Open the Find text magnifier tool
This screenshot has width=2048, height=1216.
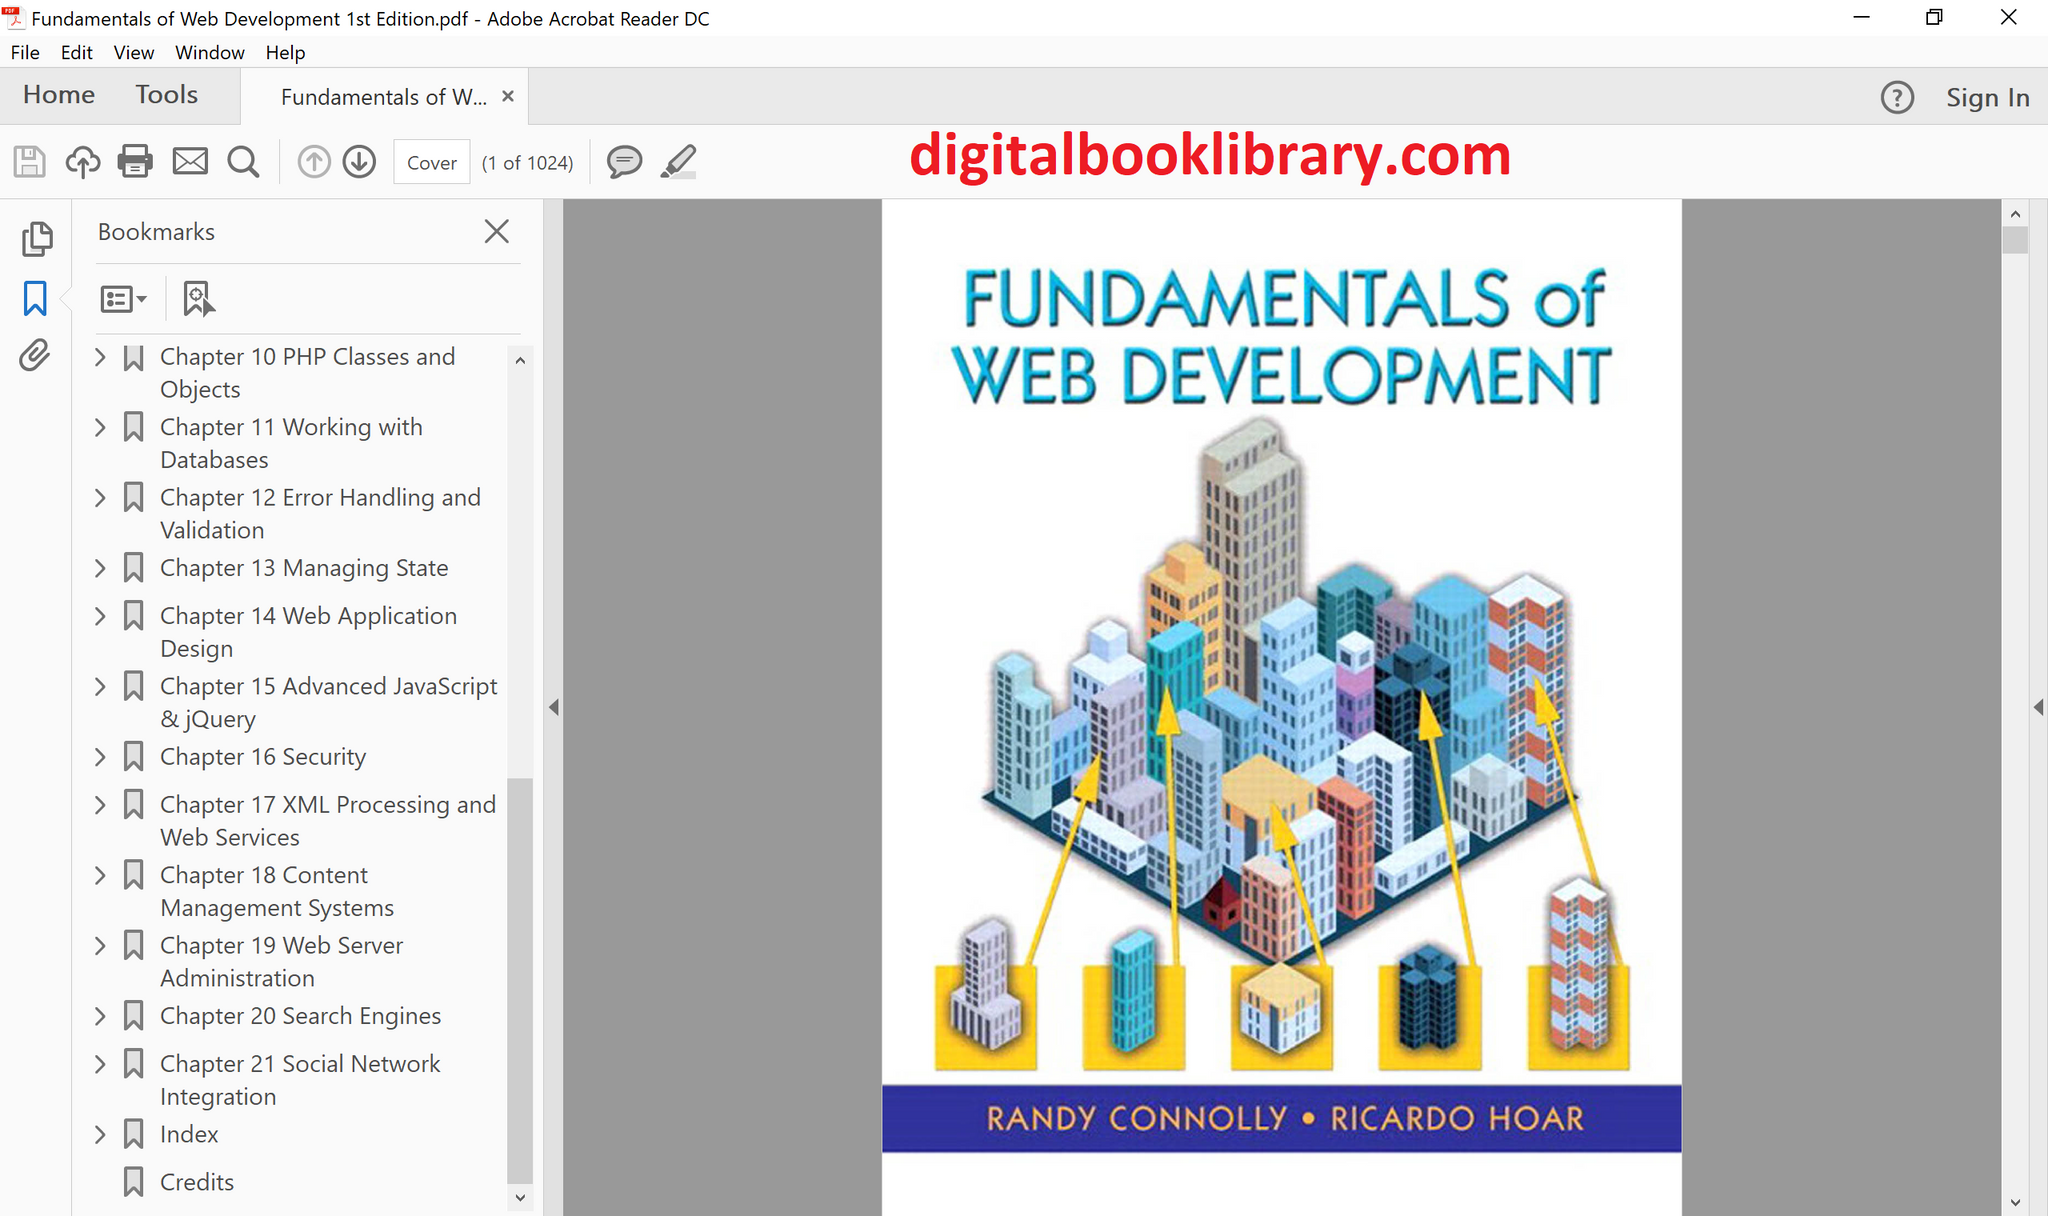pos(243,162)
